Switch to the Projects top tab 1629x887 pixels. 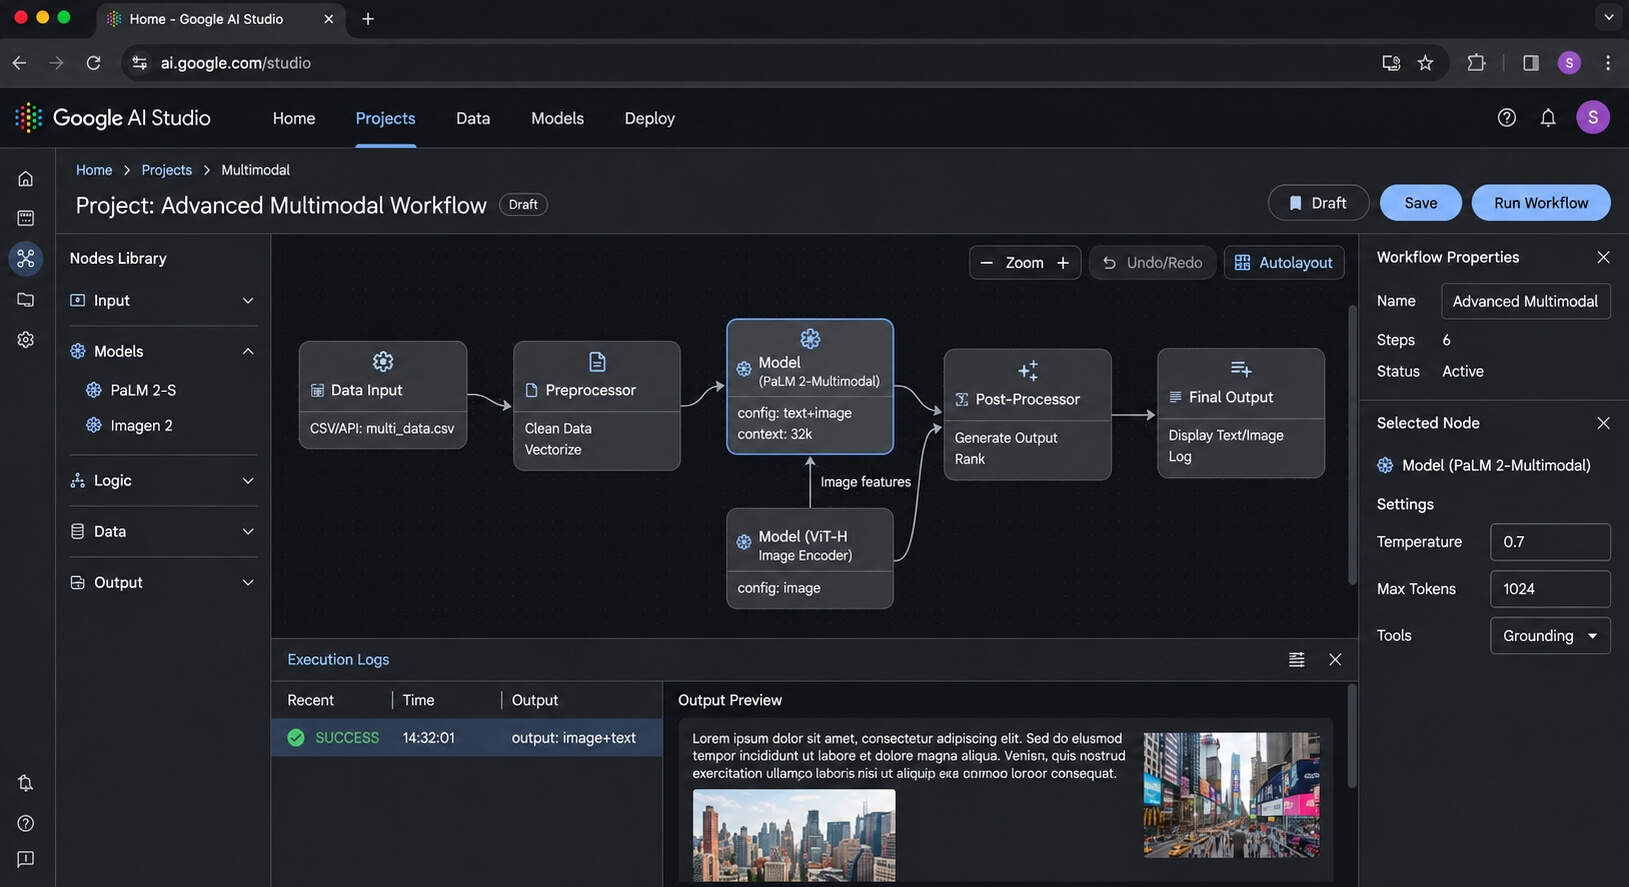click(385, 118)
